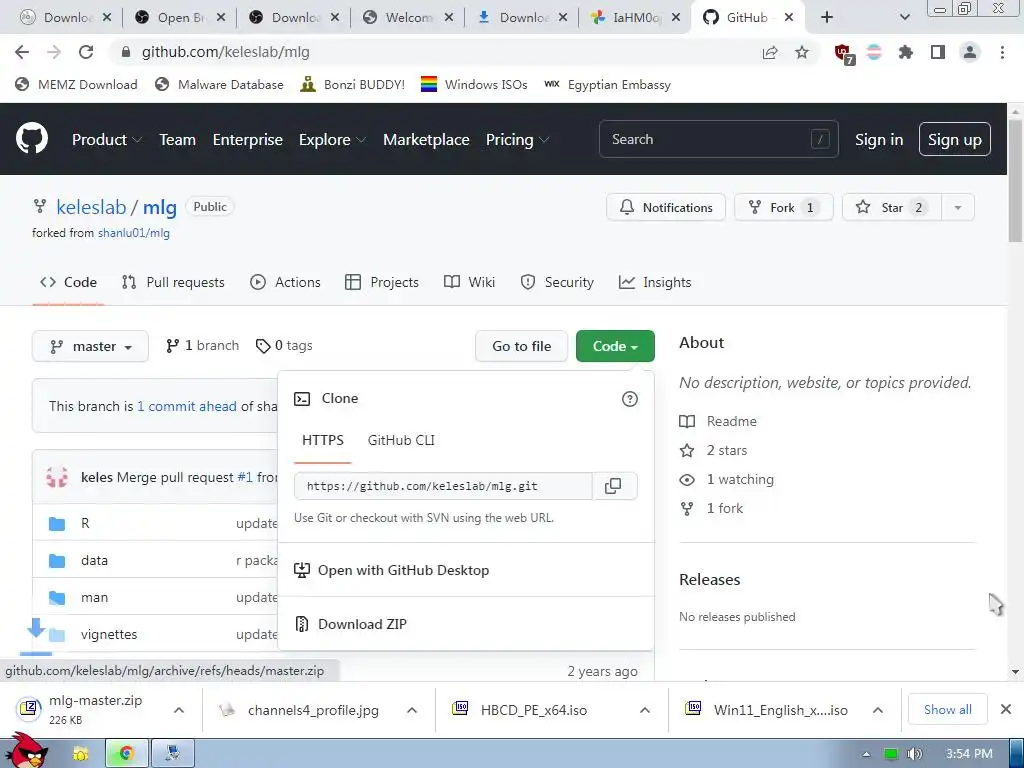Expand options for Win11_English iso download
Viewport: 1024px width, 768px height.
coord(878,710)
